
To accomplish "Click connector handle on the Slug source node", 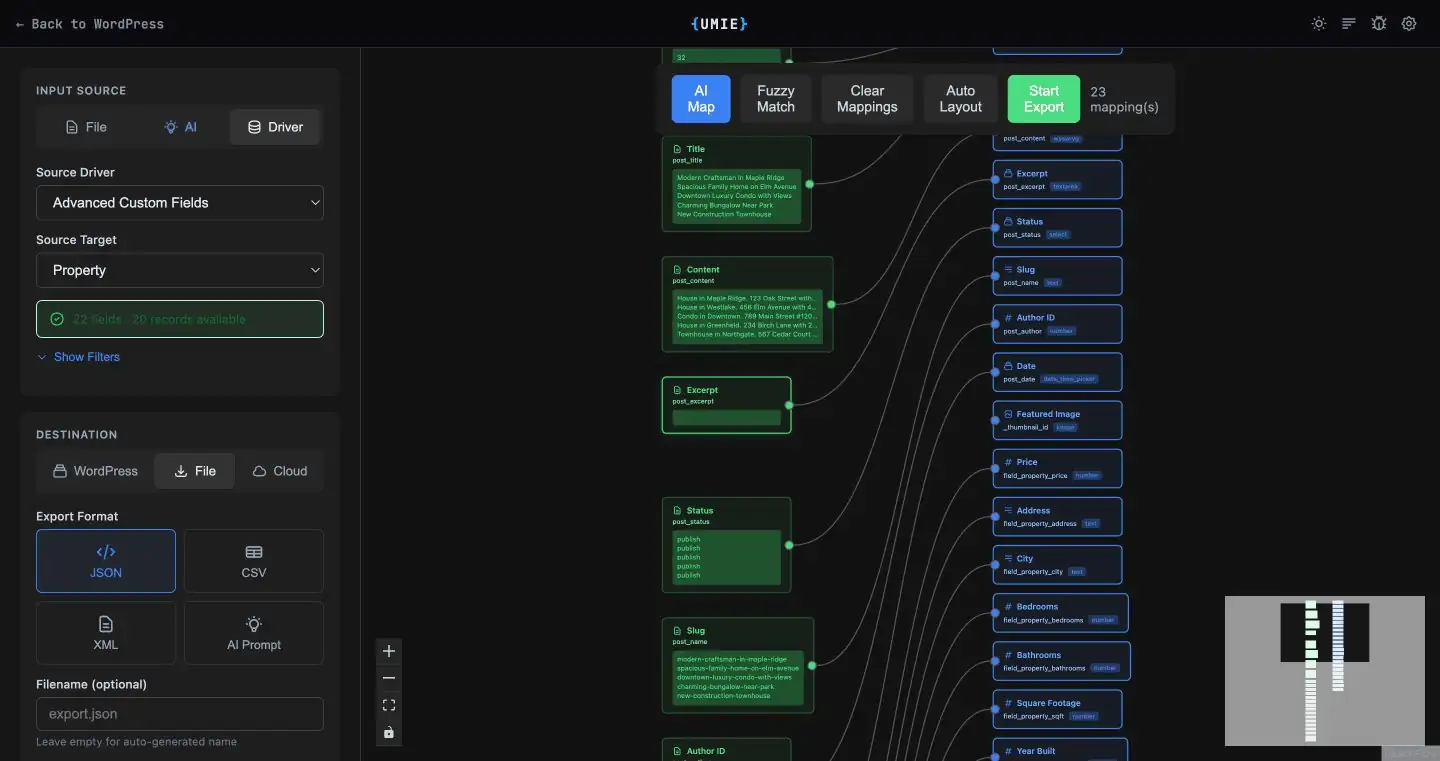I will (812, 665).
